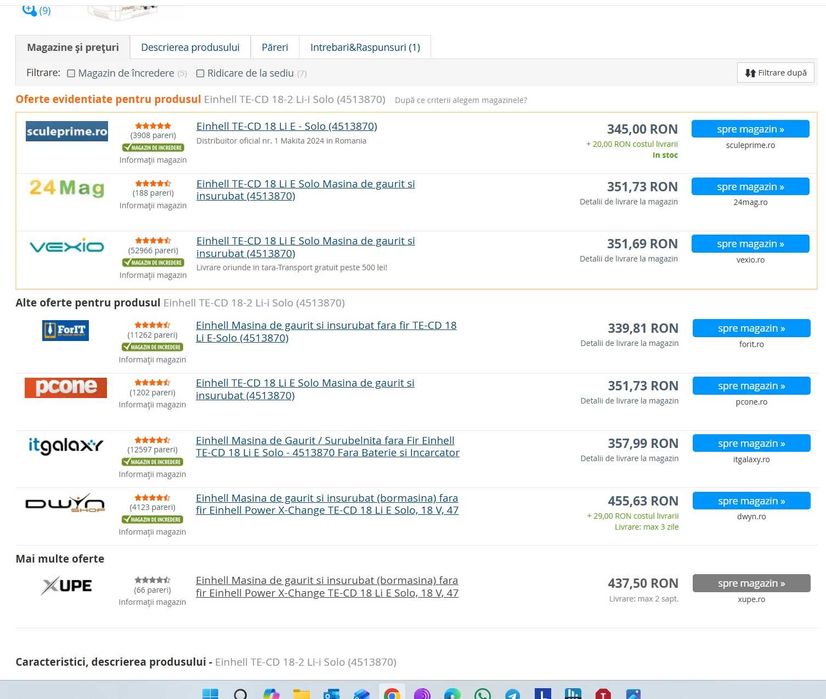Switch to the Magazine și prețuri tab
The height and width of the screenshot is (699, 826).
73,47
